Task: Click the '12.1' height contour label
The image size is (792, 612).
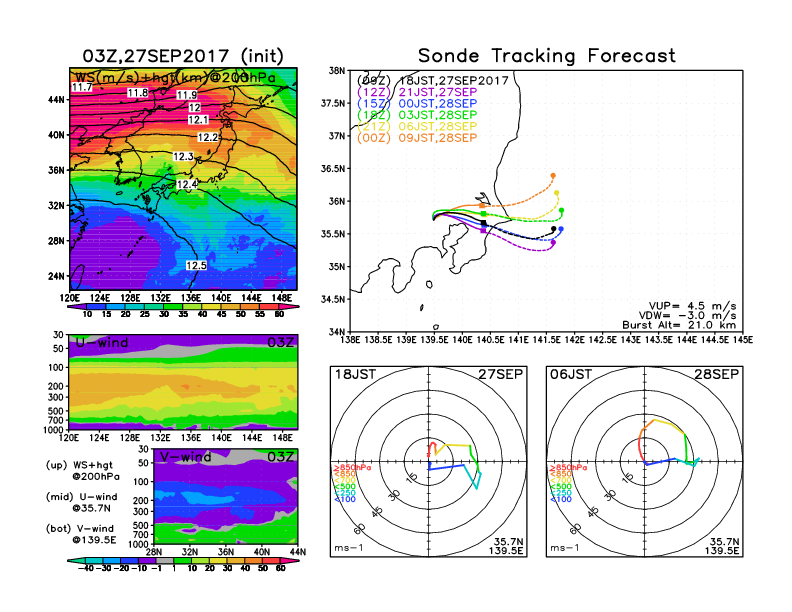Action: tap(198, 120)
